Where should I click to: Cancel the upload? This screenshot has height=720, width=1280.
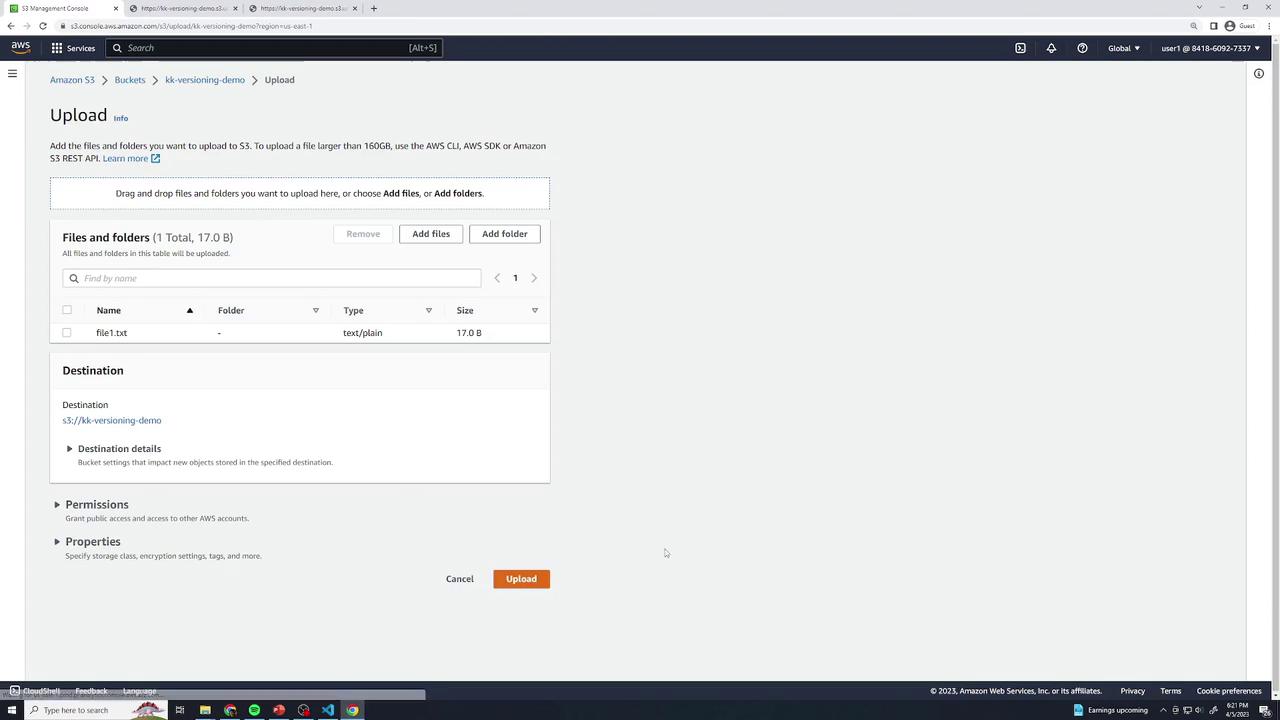click(x=460, y=579)
